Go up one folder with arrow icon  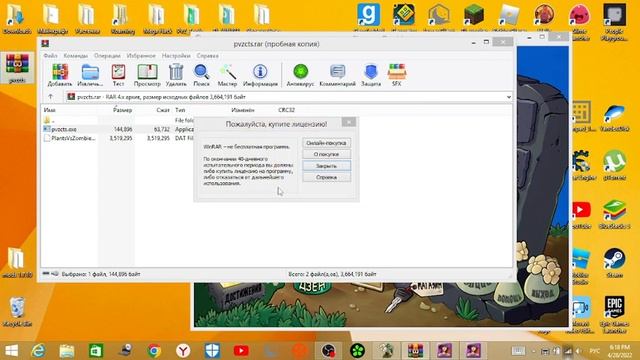pos(51,97)
